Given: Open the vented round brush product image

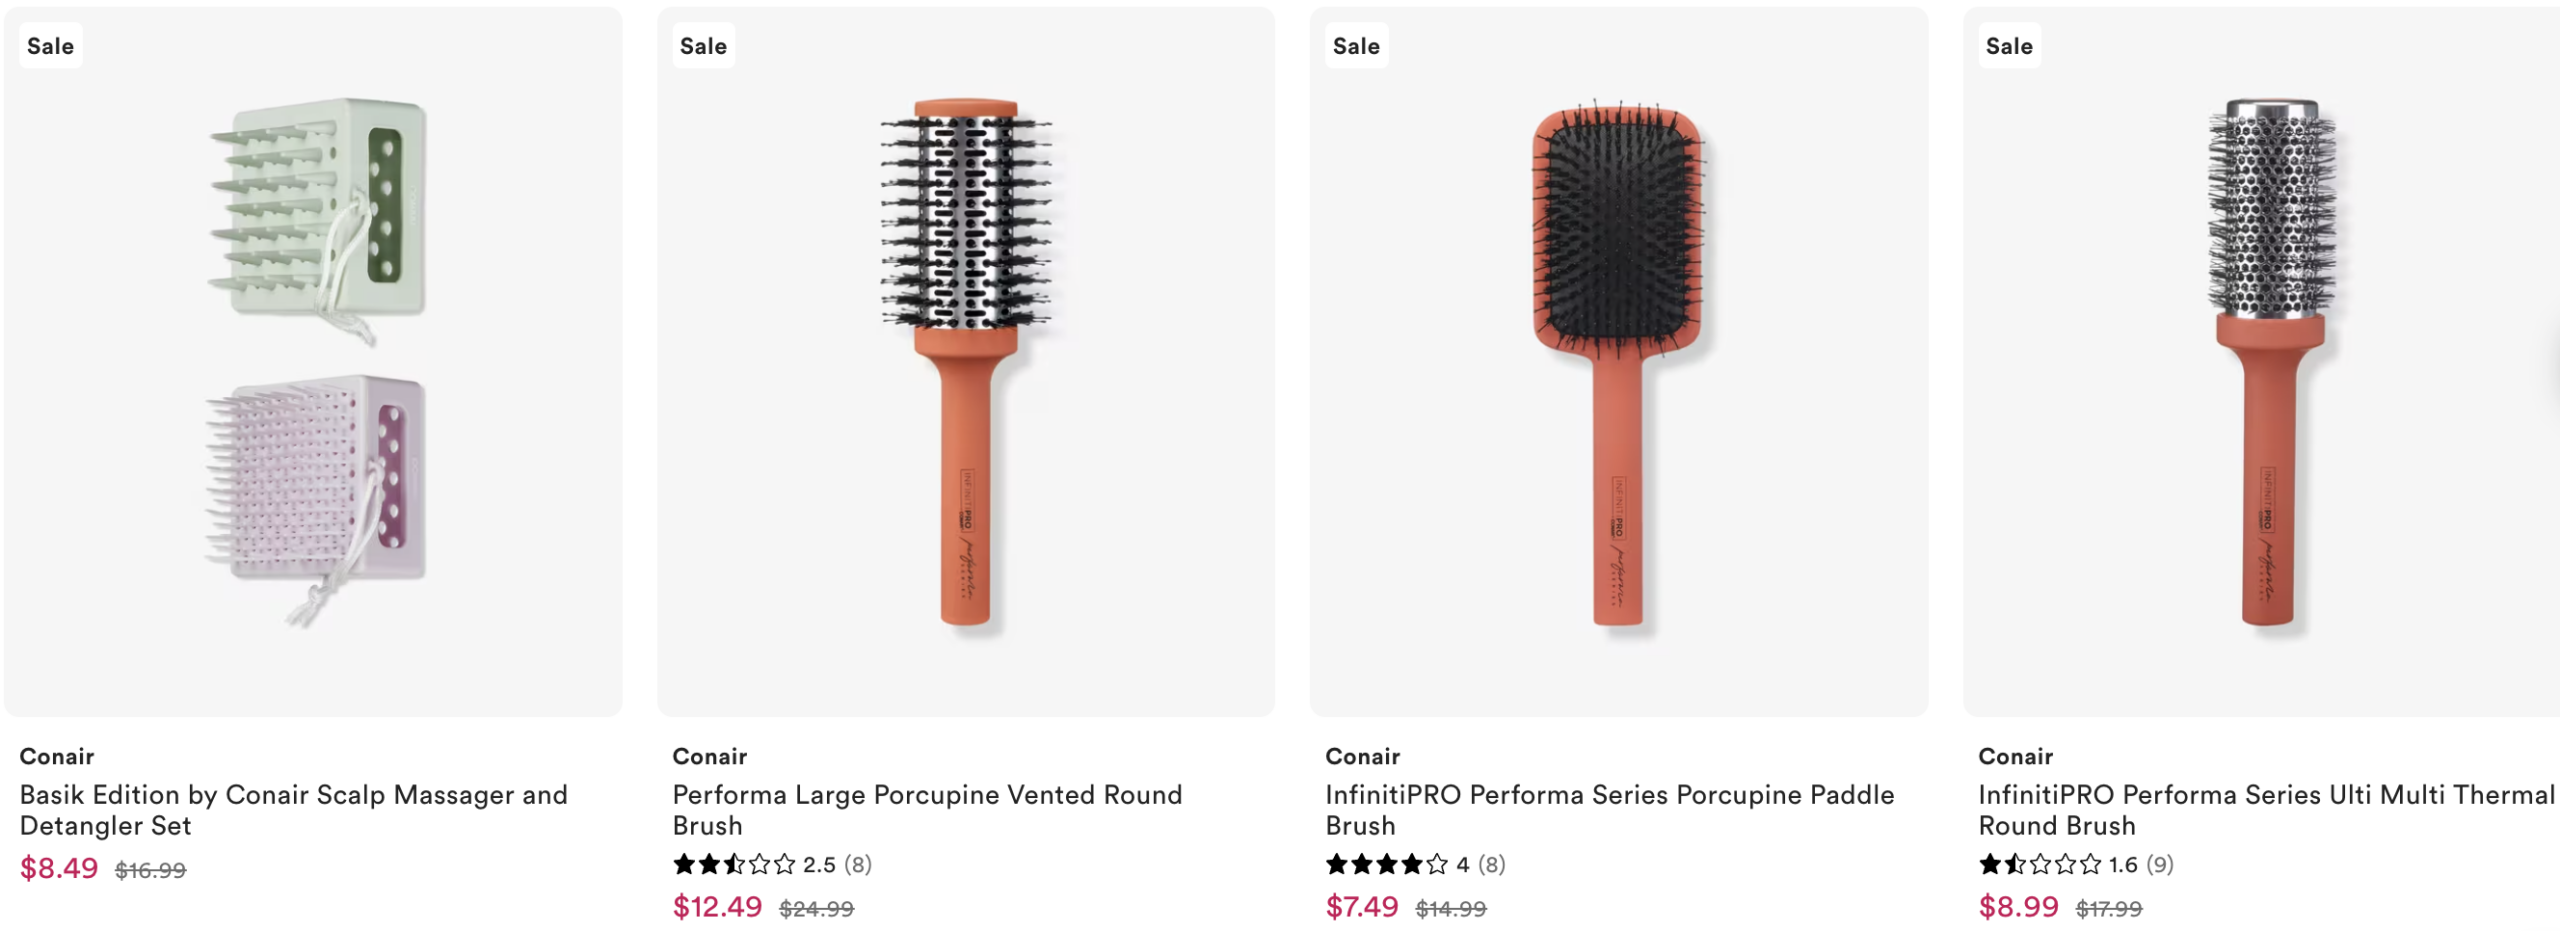Looking at the screenshot, I should point(966,360).
